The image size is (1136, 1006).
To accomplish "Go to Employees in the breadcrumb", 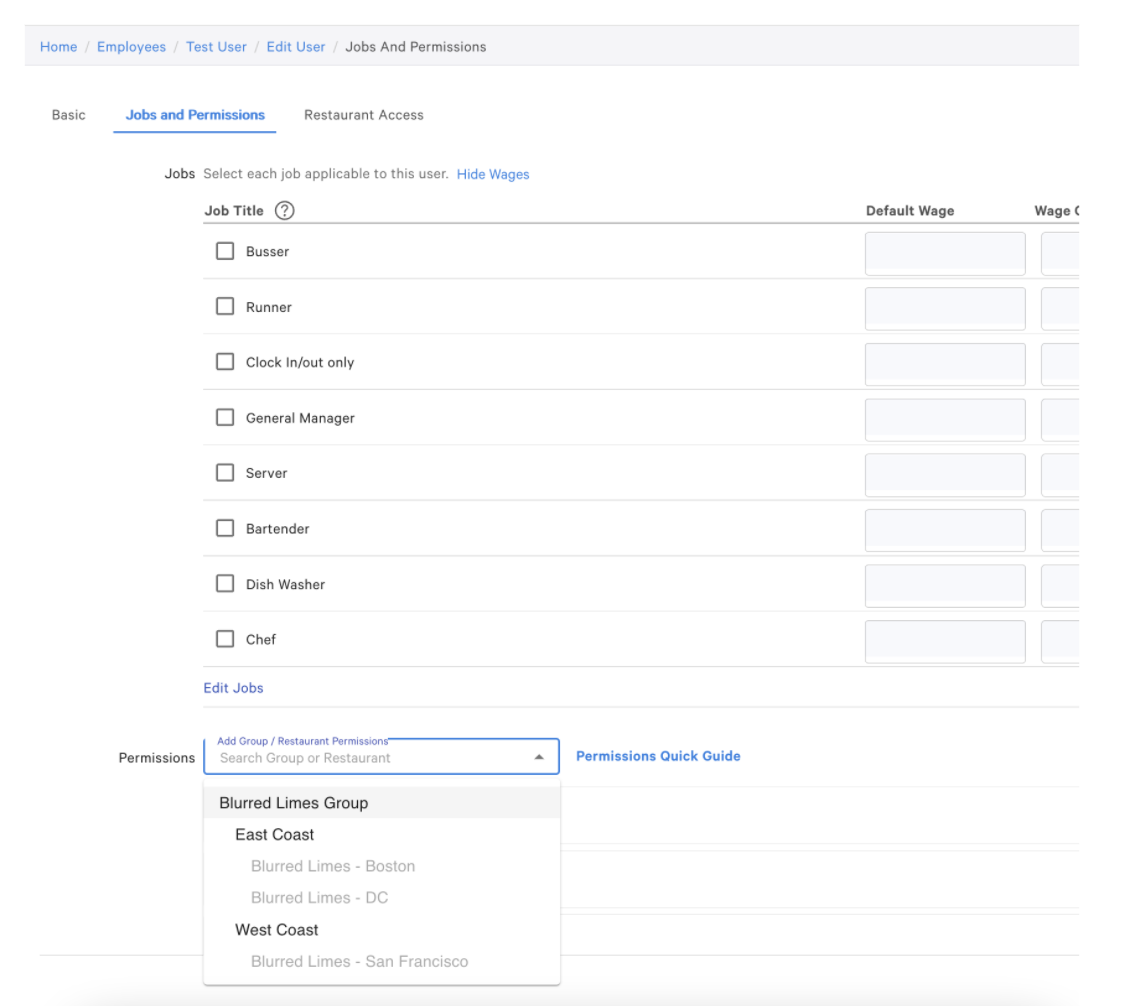I will click(131, 47).
